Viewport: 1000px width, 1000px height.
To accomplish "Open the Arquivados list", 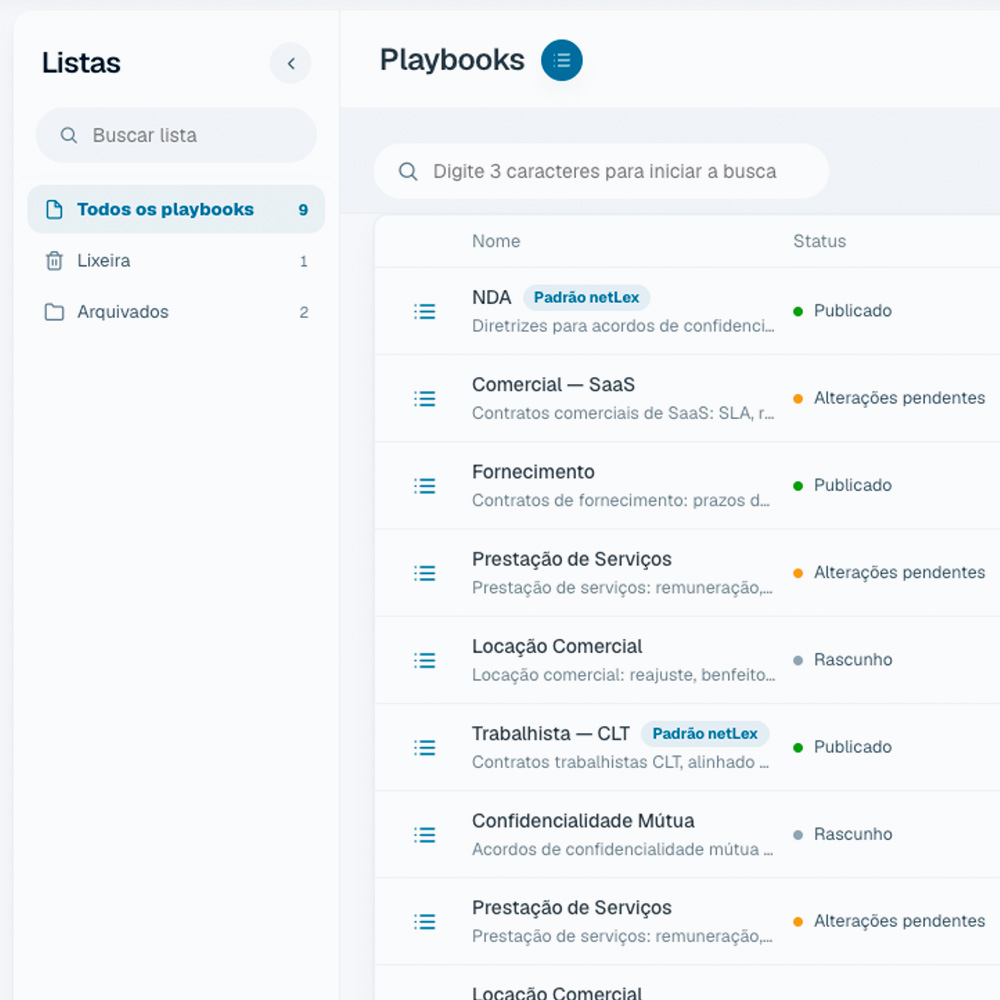I will [176, 312].
